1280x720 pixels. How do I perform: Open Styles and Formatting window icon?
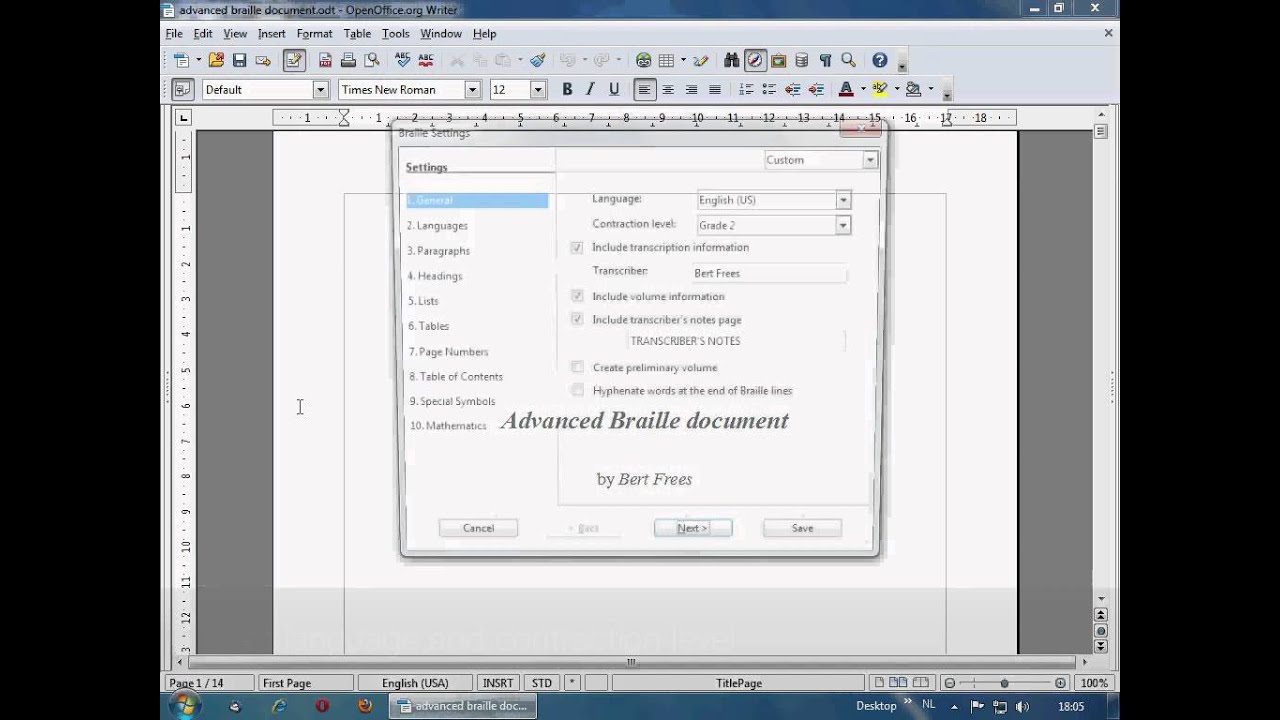[182, 89]
